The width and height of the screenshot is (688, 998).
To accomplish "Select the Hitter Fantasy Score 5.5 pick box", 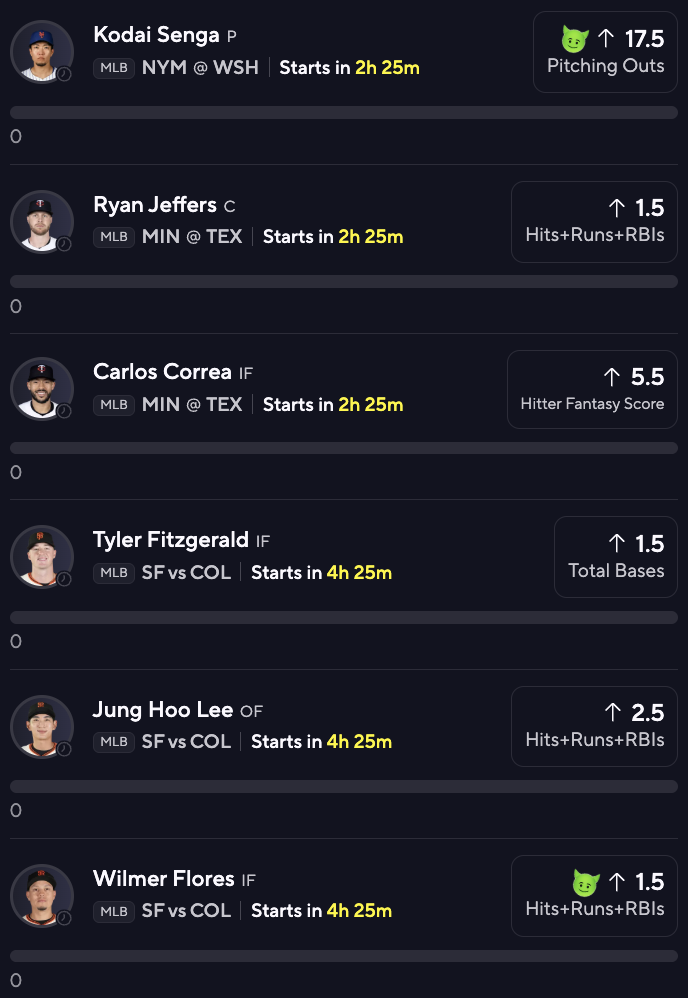I will [592, 389].
